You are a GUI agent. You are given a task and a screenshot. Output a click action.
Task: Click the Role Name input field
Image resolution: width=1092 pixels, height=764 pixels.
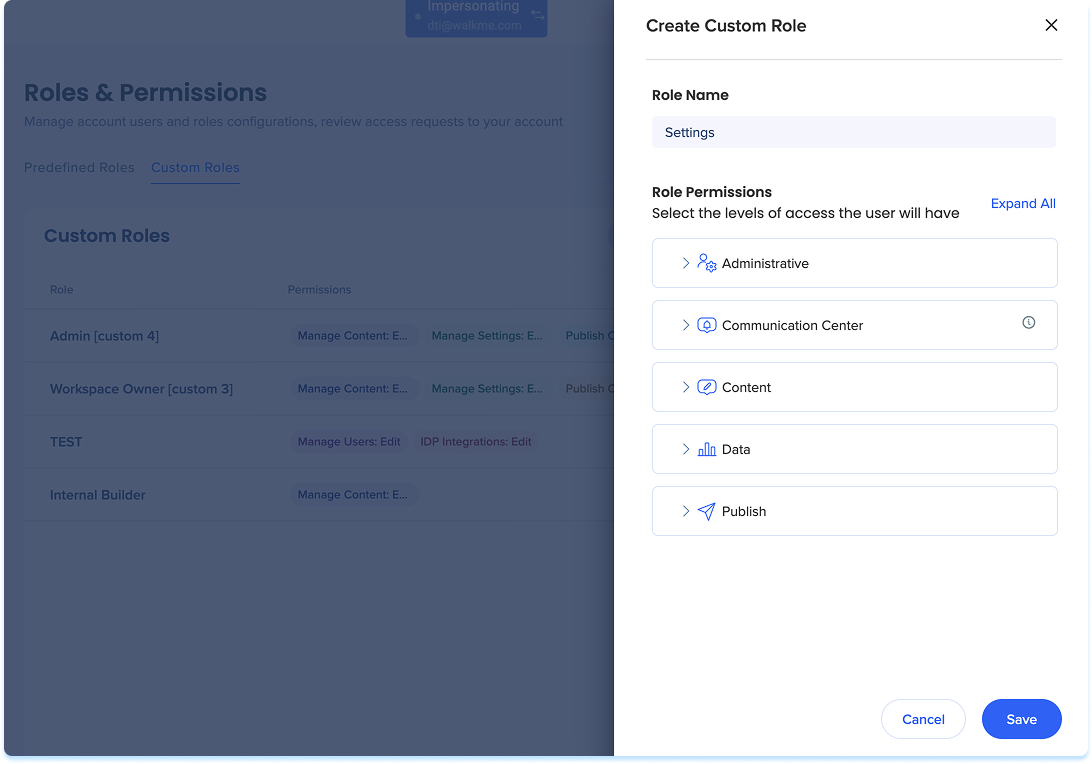point(853,132)
